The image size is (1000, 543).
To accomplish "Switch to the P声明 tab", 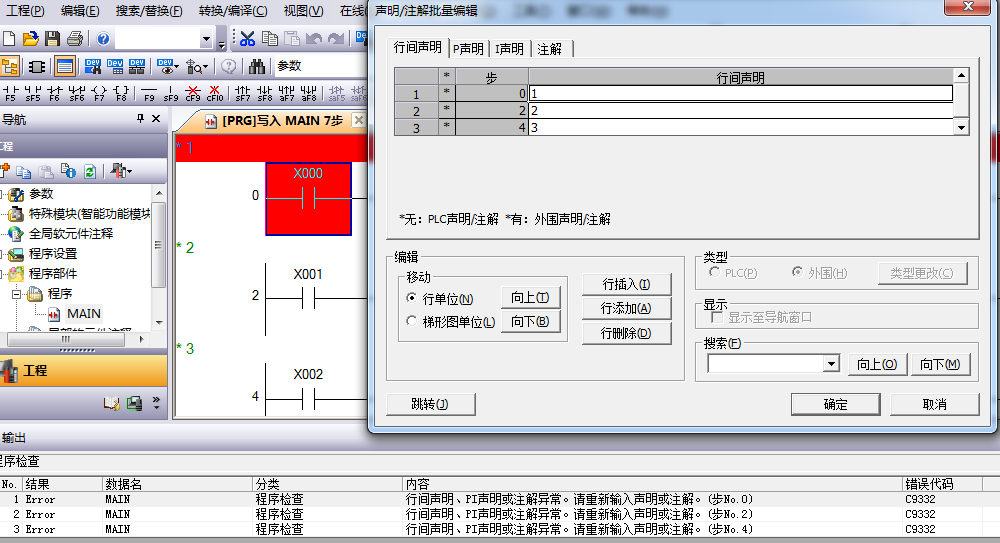I will [467, 49].
